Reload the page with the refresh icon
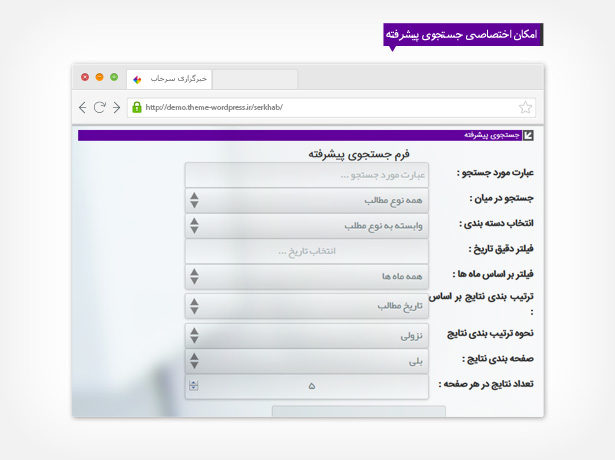Screen dimensions: 615x460 (x=99, y=107)
